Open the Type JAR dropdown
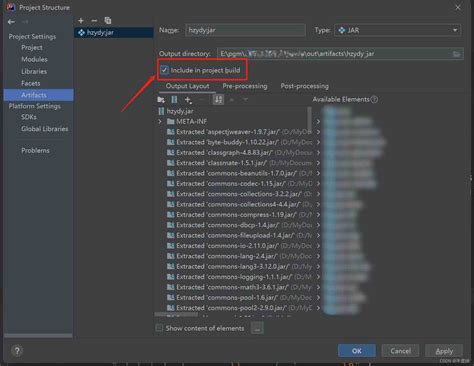 coord(398,30)
